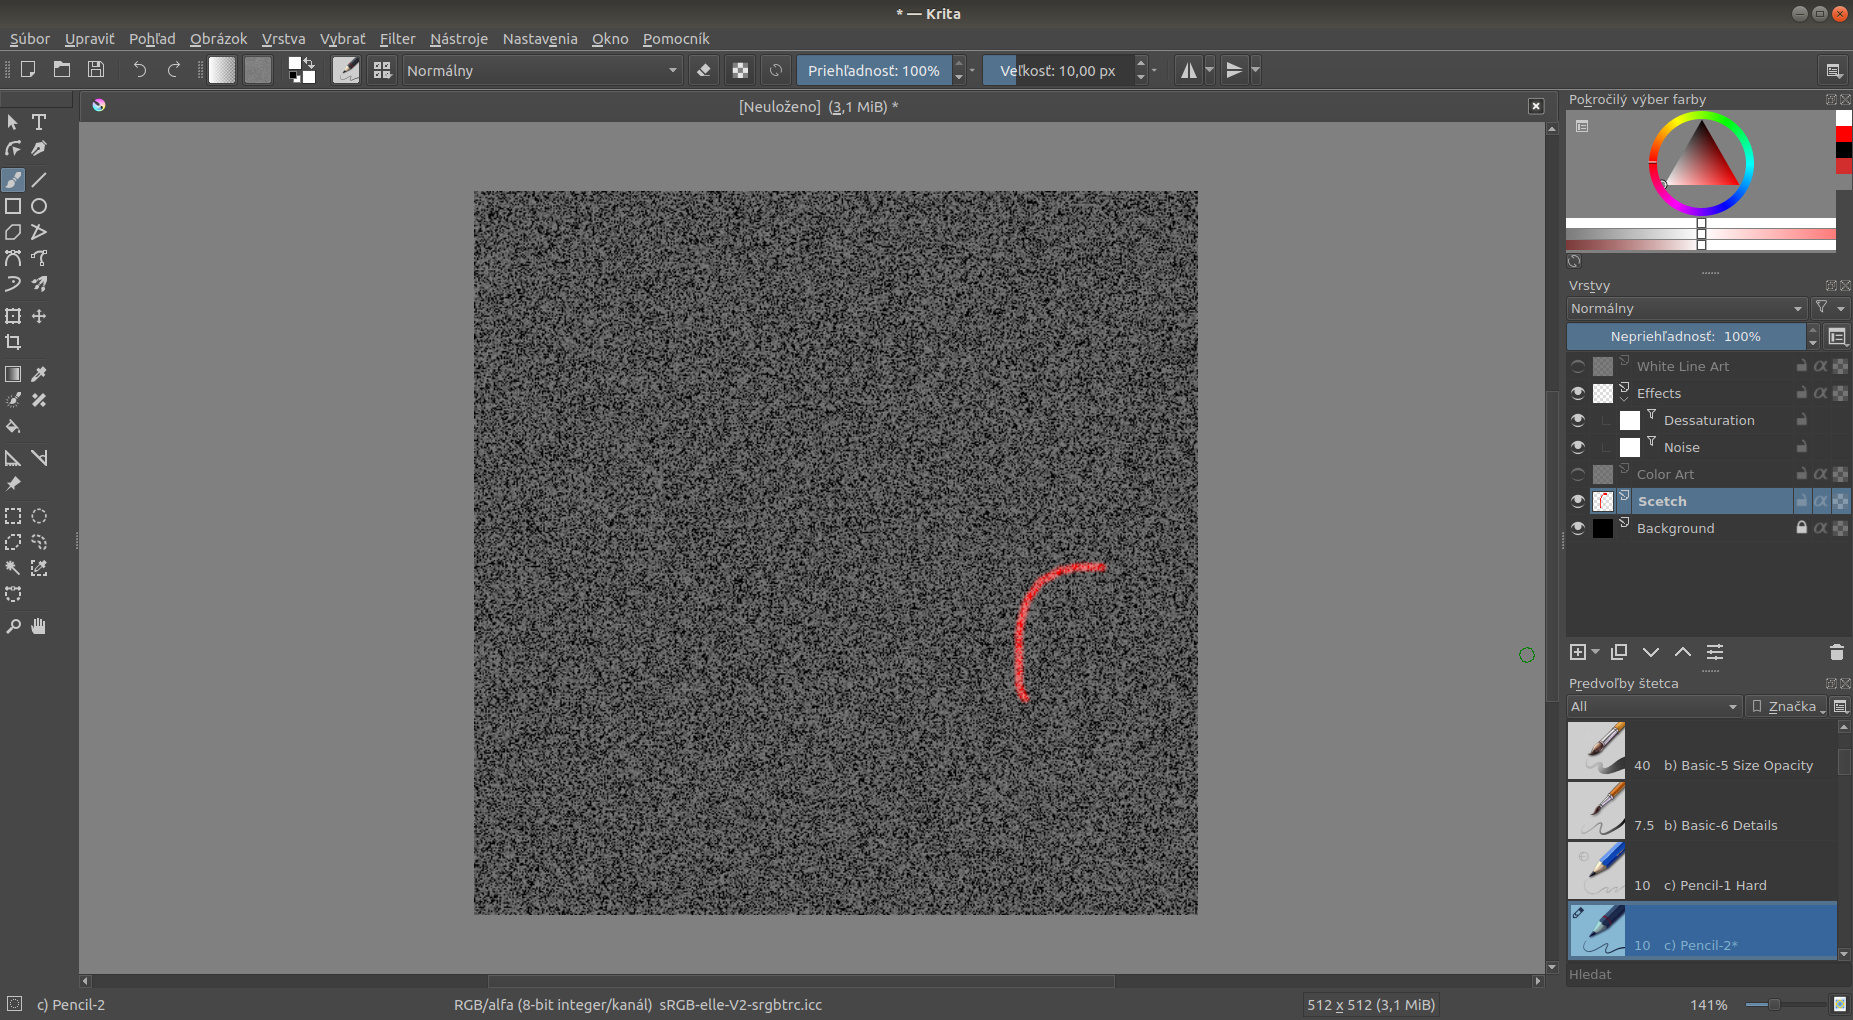Add a new layer with the plus button

click(x=1579, y=652)
